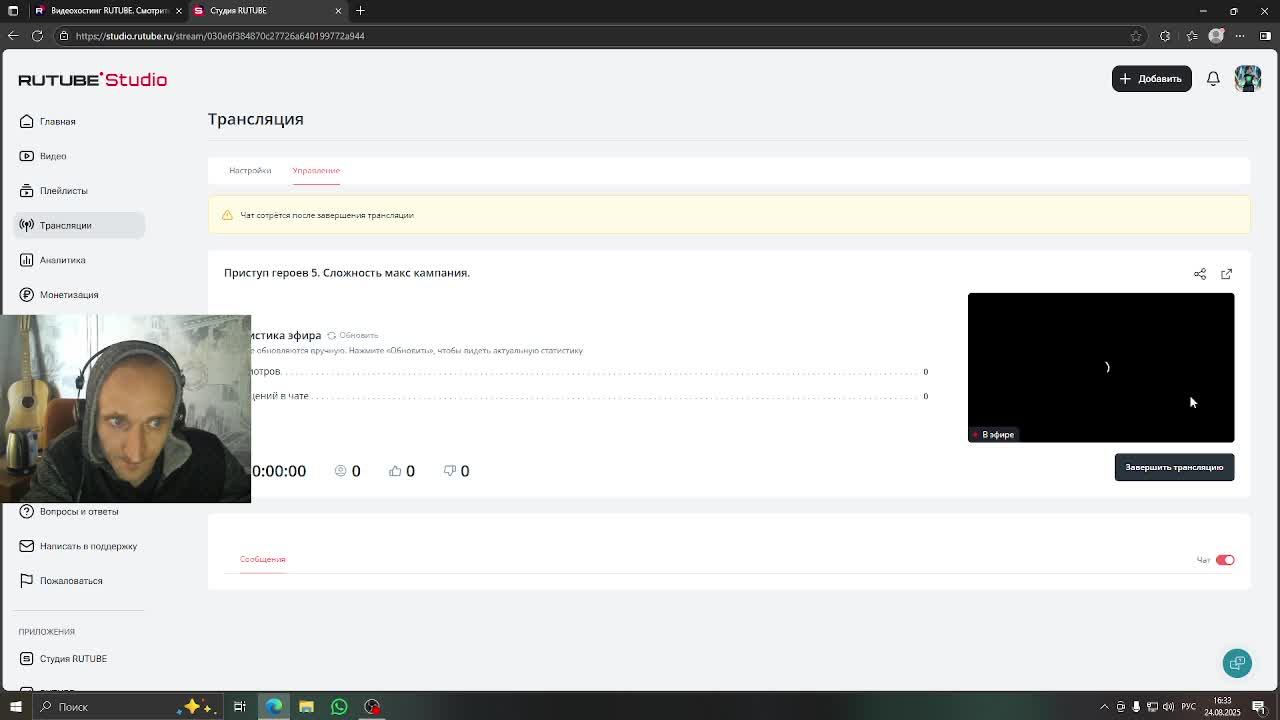Screen dimensions: 1280x720
Task: Click the Главная home icon
Action: (27, 122)
